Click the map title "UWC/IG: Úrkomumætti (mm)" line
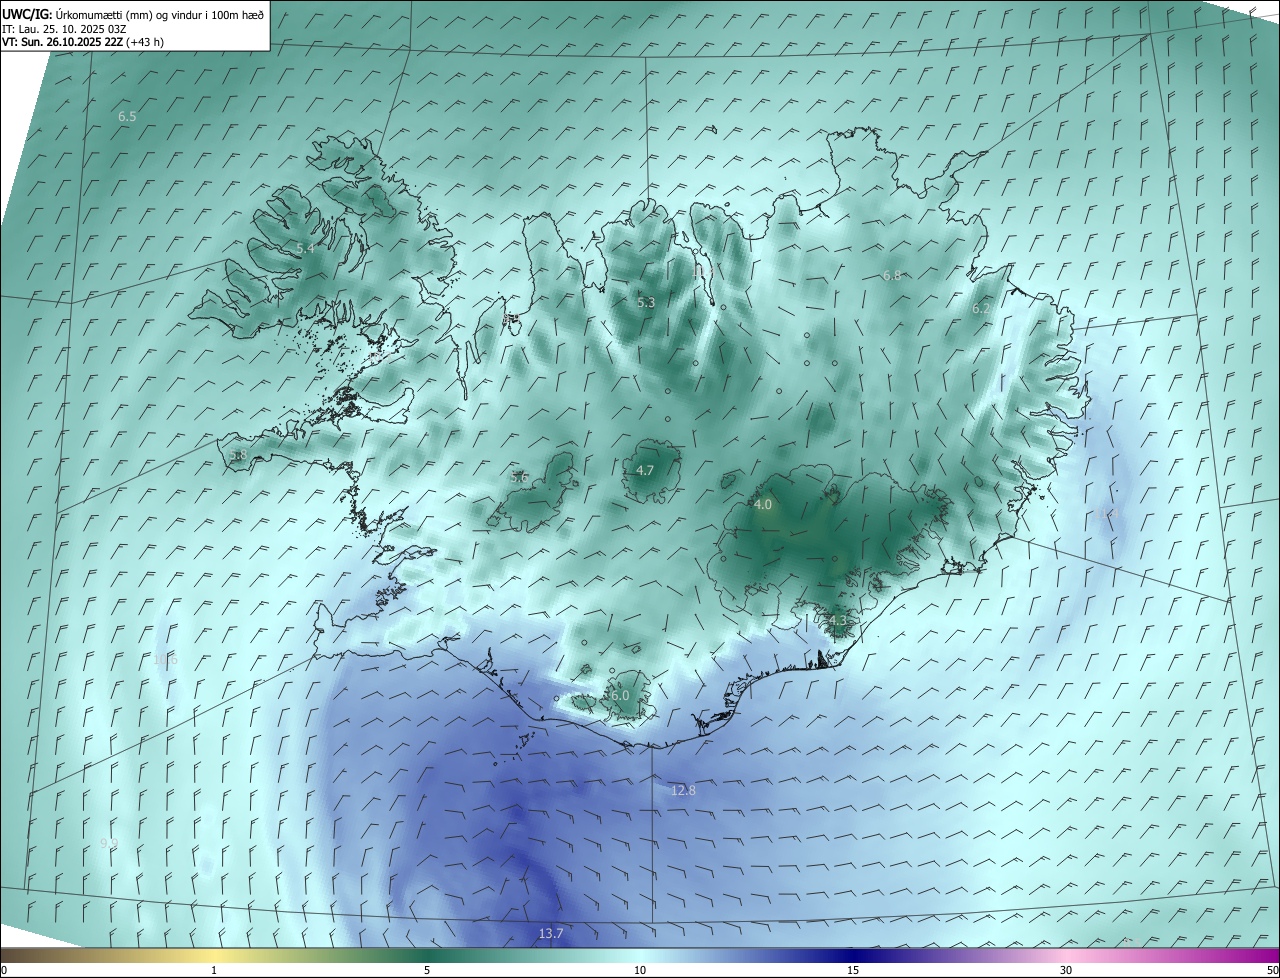Viewport: 1280px width, 978px height. (133, 14)
